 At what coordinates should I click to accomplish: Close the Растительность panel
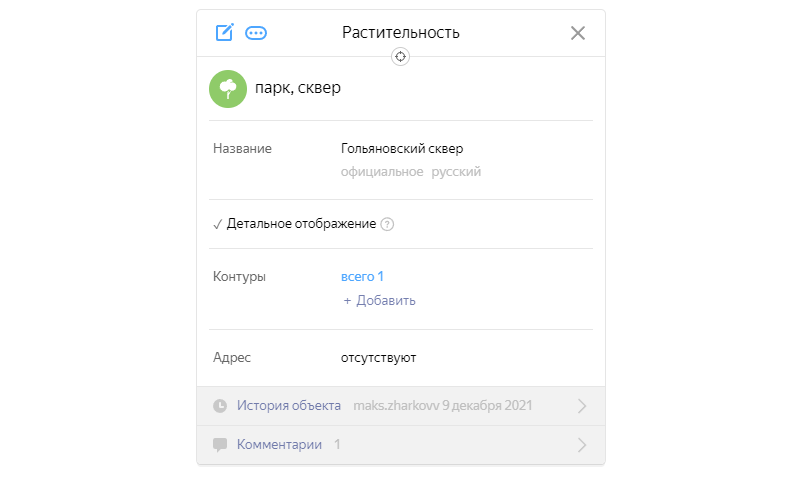coord(577,32)
